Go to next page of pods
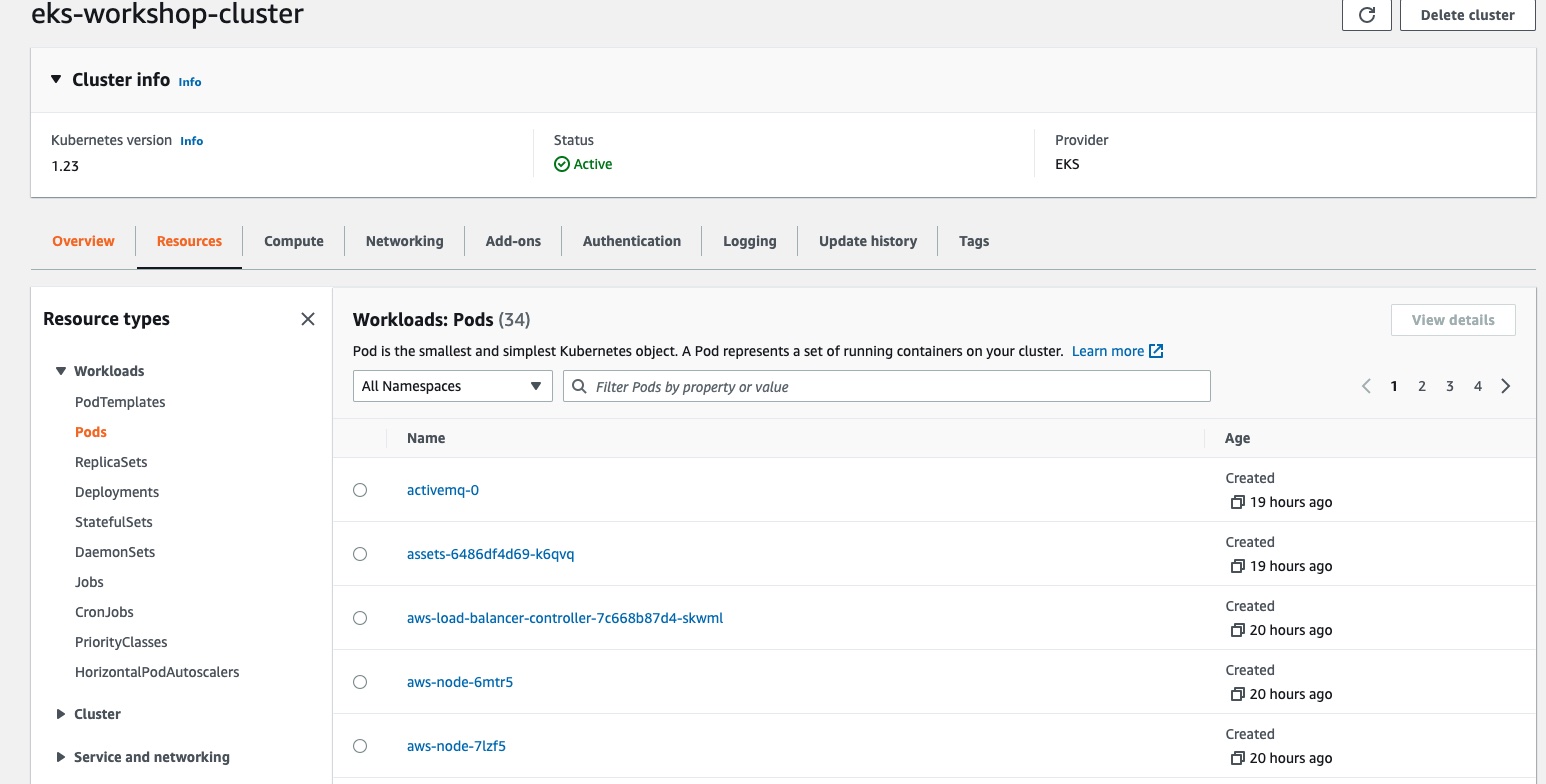This screenshot has height=784, width=1546. [1506, 386]
